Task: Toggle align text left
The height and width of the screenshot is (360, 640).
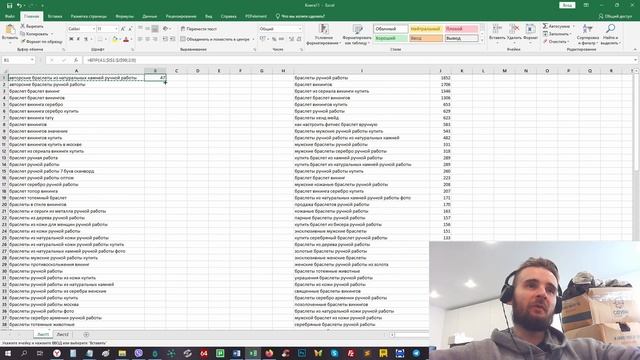Action: click(x=140, y=39)
